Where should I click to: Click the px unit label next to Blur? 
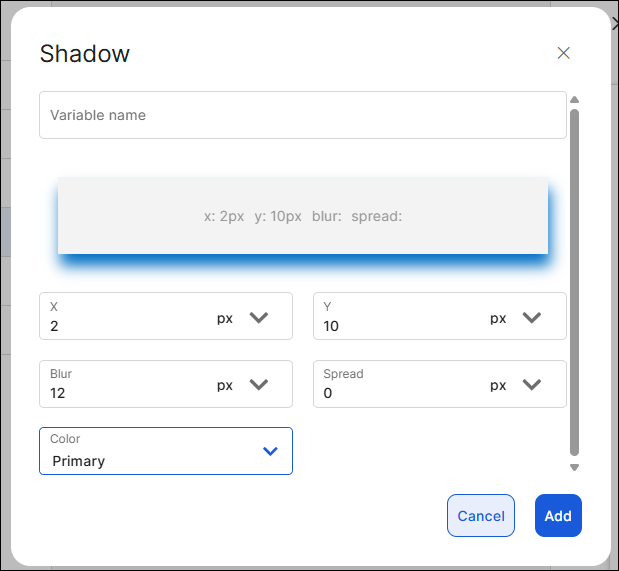click(225, 385)
